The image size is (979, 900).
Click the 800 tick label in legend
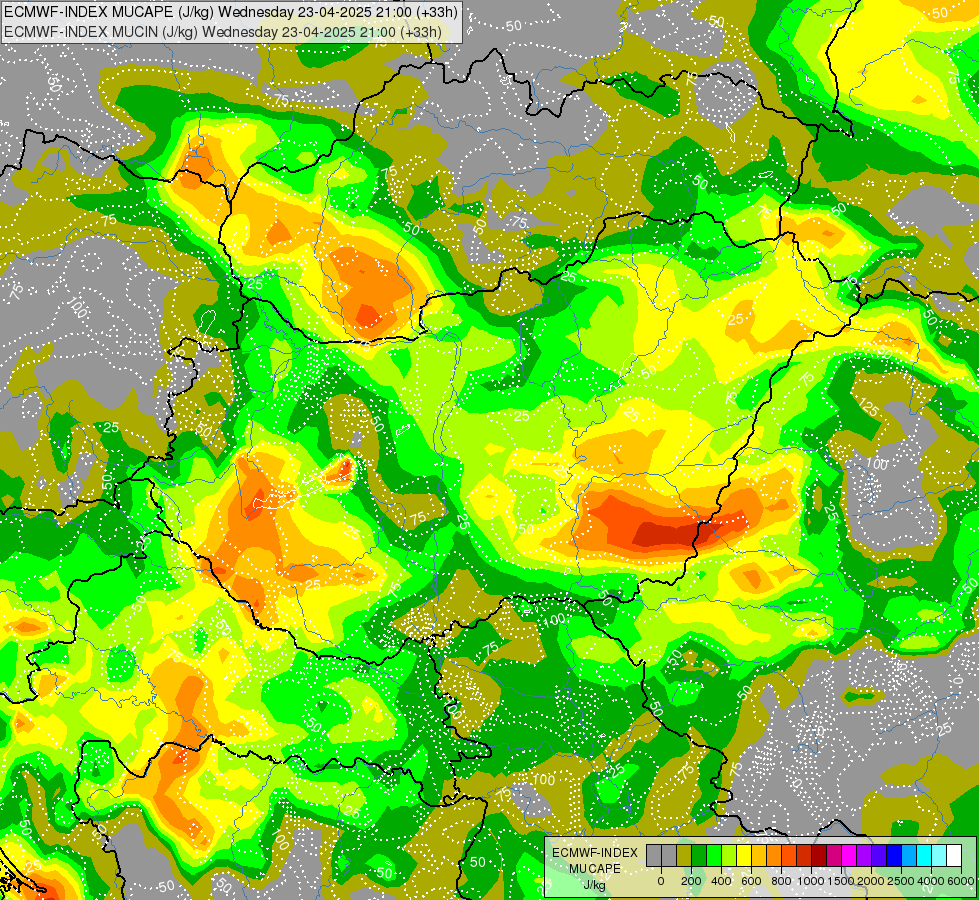781,881
